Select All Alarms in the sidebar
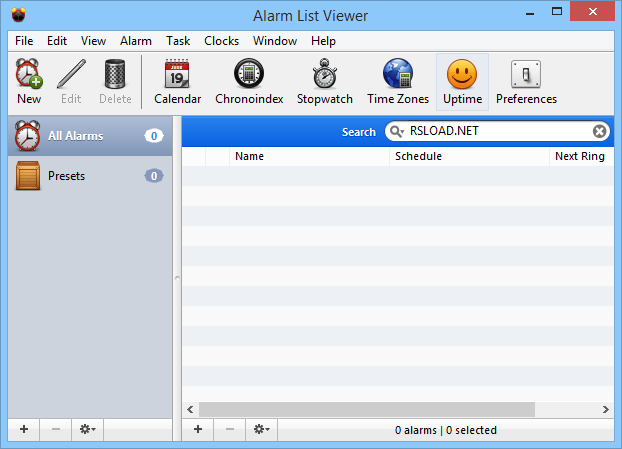This screenshot has height=449, width=622. (x=90, y=136)
